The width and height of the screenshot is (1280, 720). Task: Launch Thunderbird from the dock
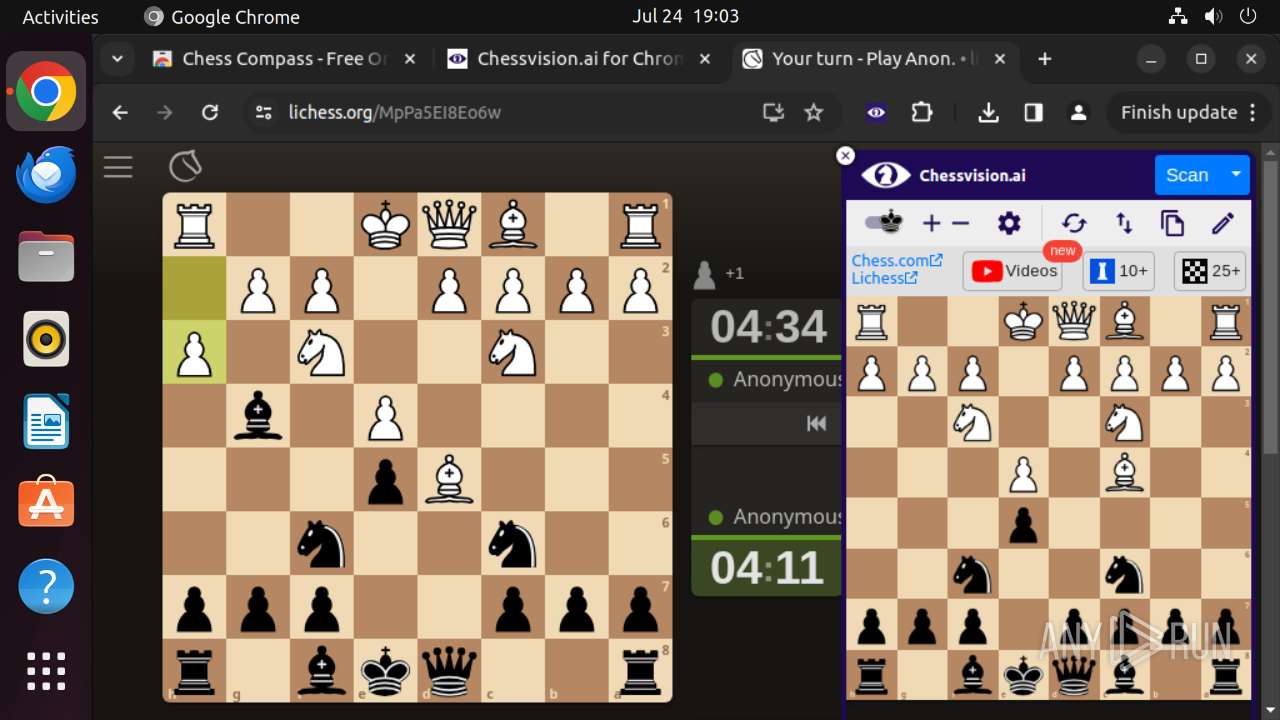pos(46,175)
